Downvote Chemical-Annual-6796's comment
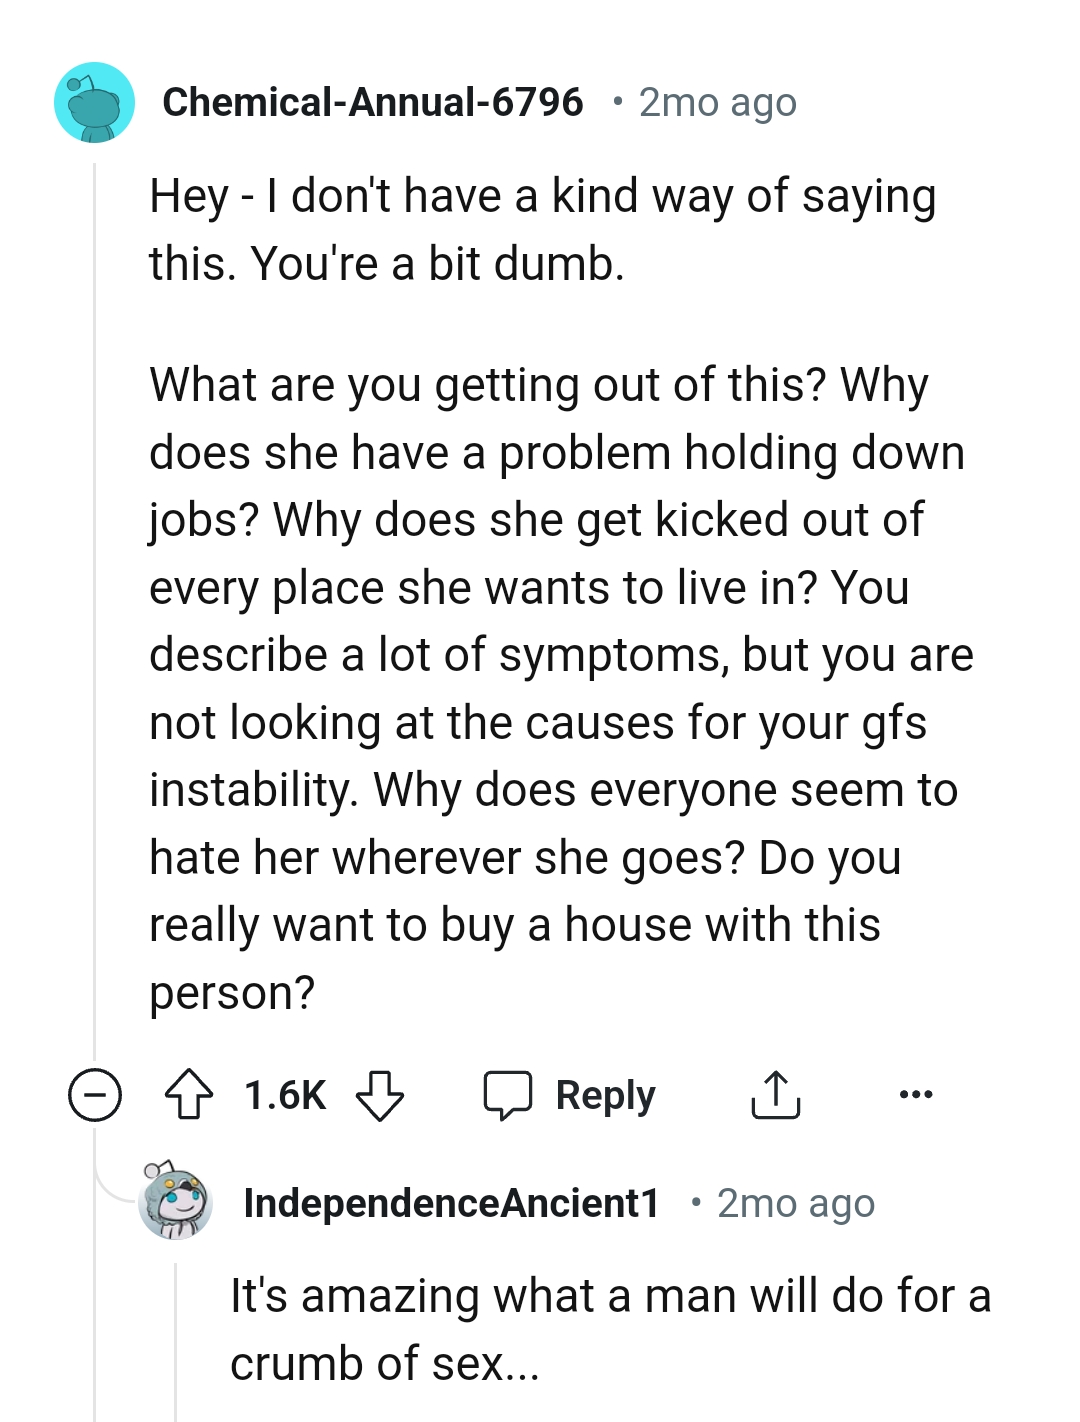 (x=378, y=1095)
